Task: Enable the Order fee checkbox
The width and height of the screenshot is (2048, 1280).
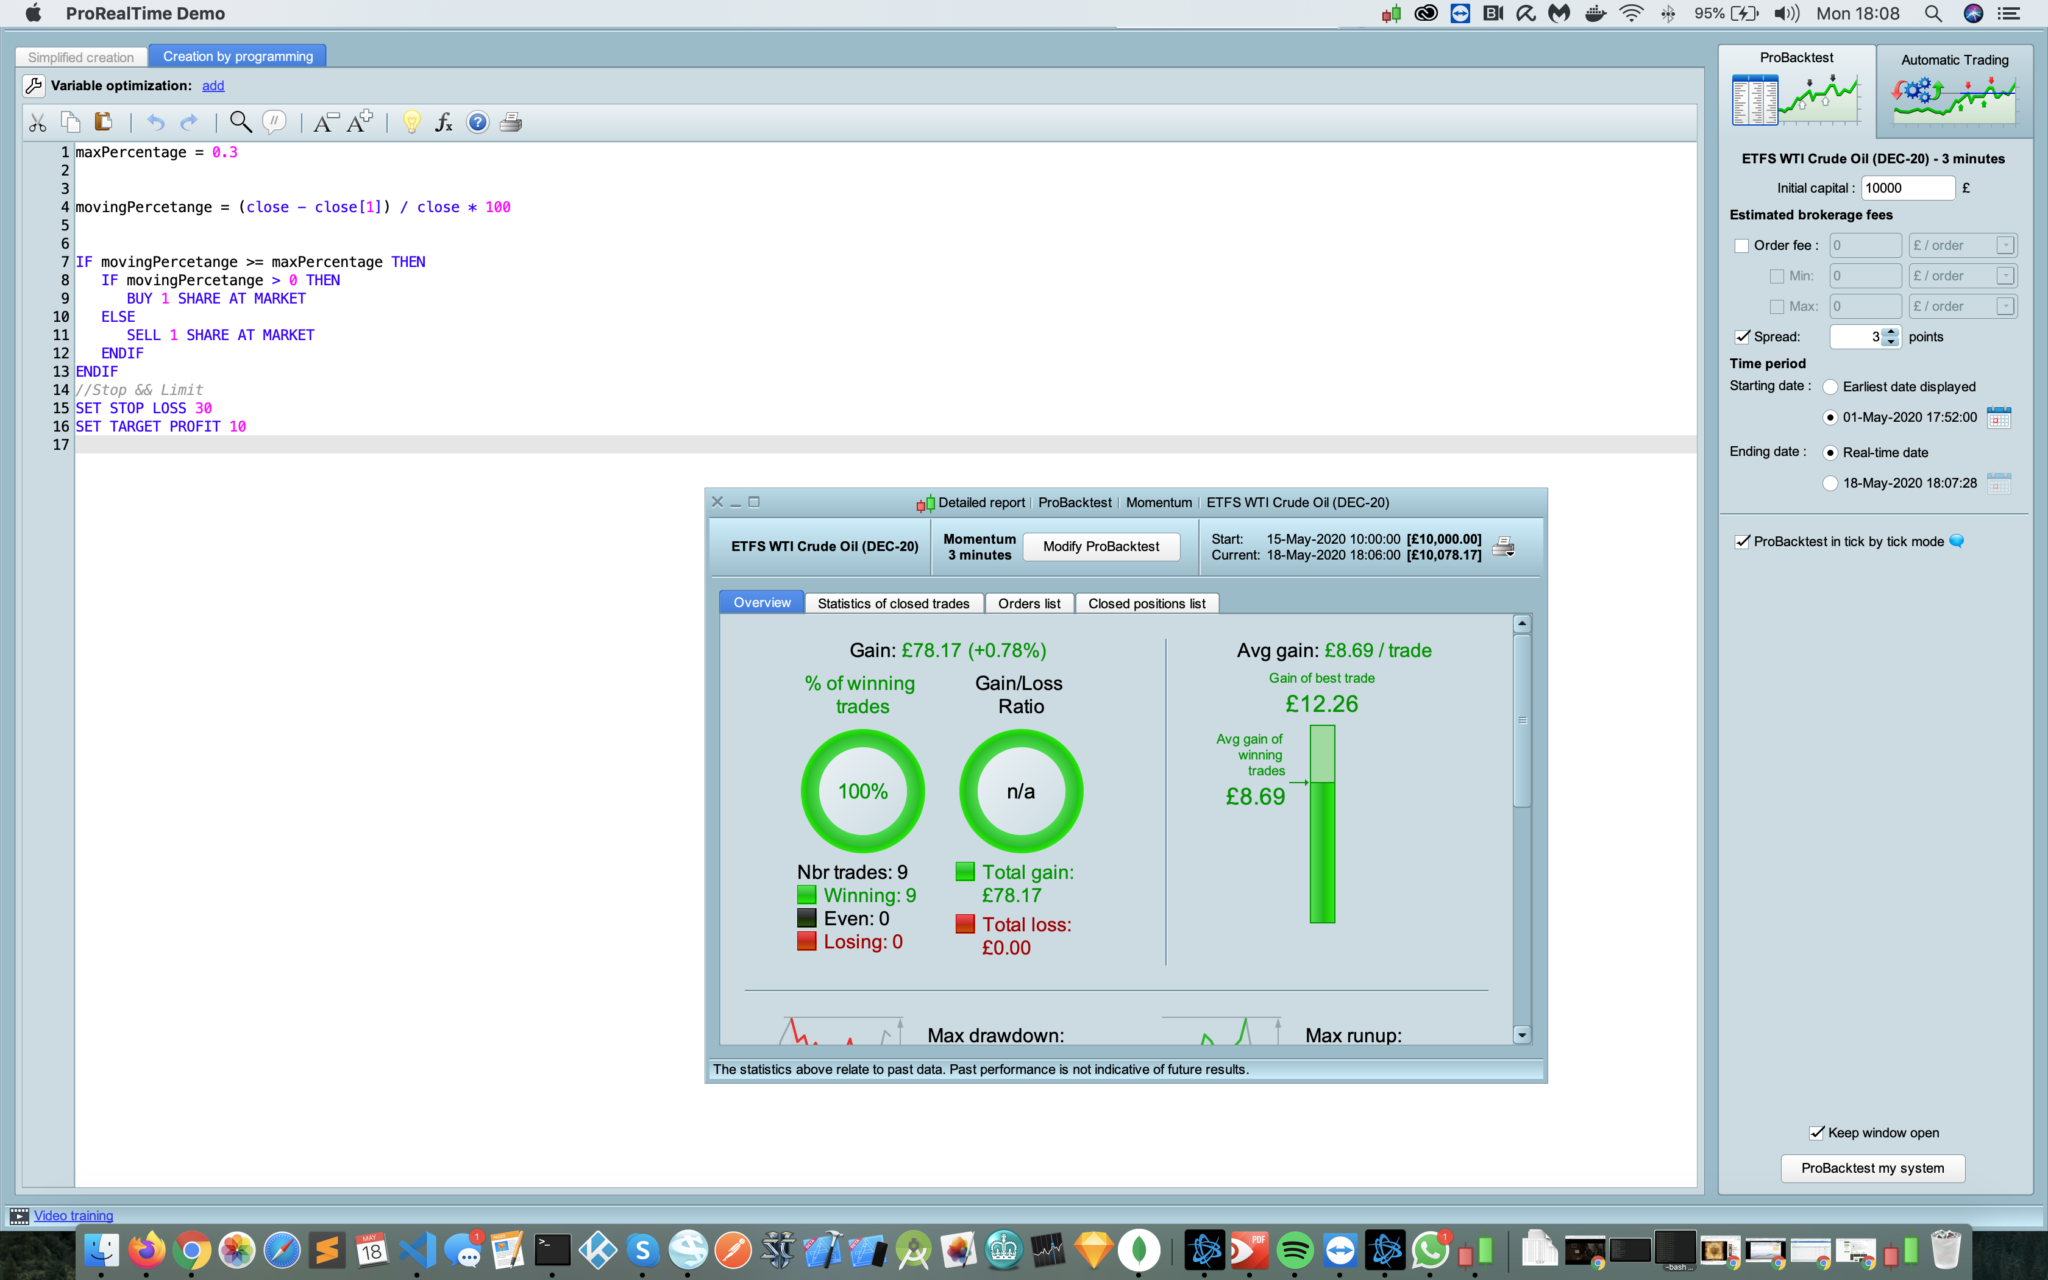Action: click(1742, 245)
